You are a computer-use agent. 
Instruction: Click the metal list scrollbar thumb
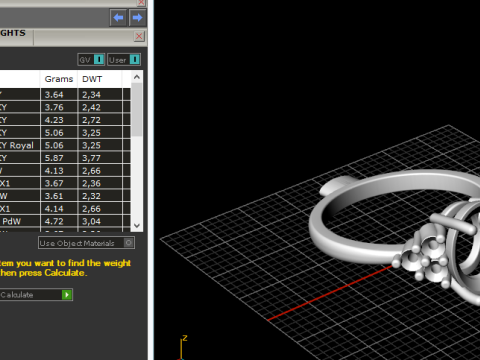tap(137, 109)
